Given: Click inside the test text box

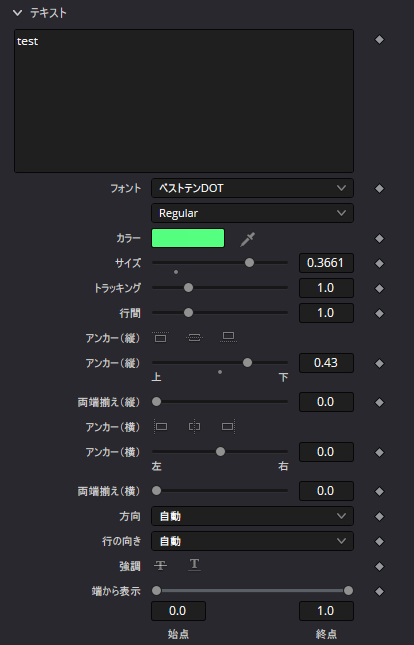Looking at the screenshot, I should pyautogui.click(x=184, y=101).
